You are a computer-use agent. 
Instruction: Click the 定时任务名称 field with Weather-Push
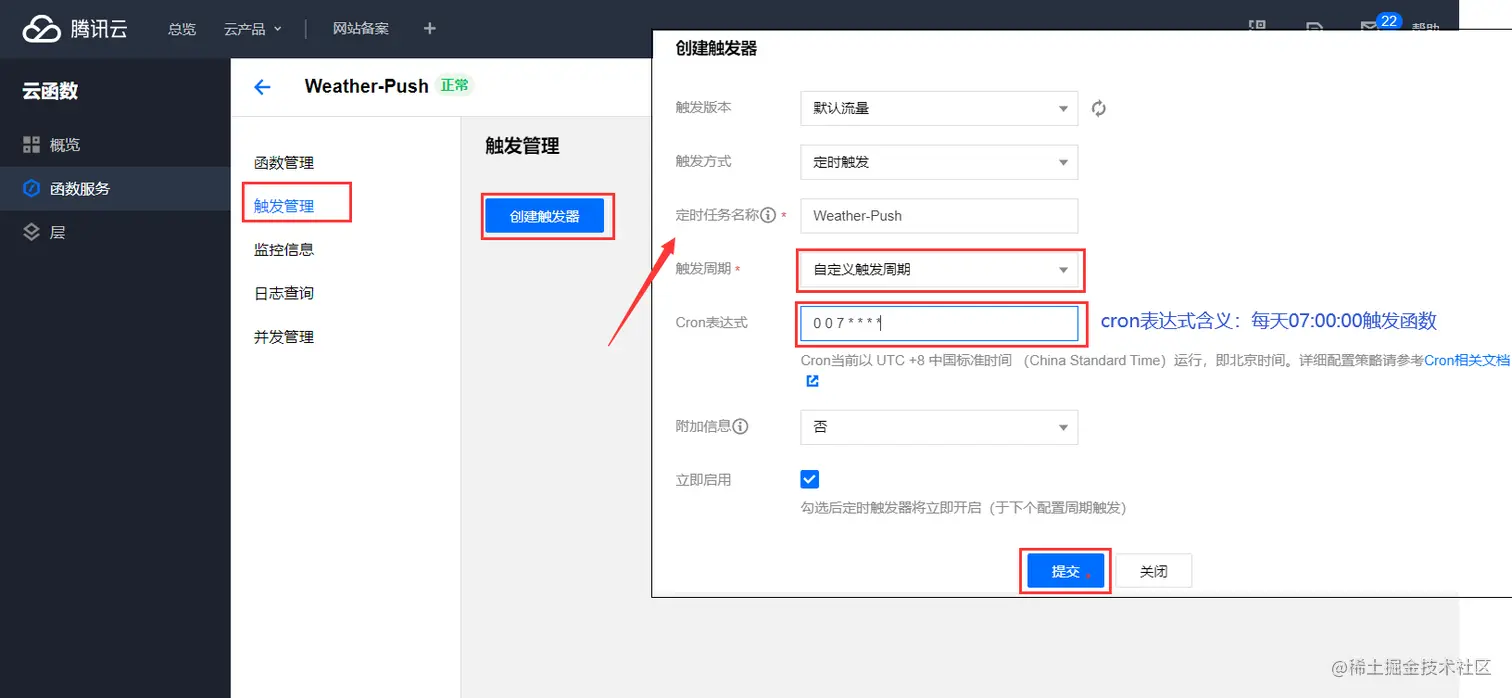coord(939,216)
